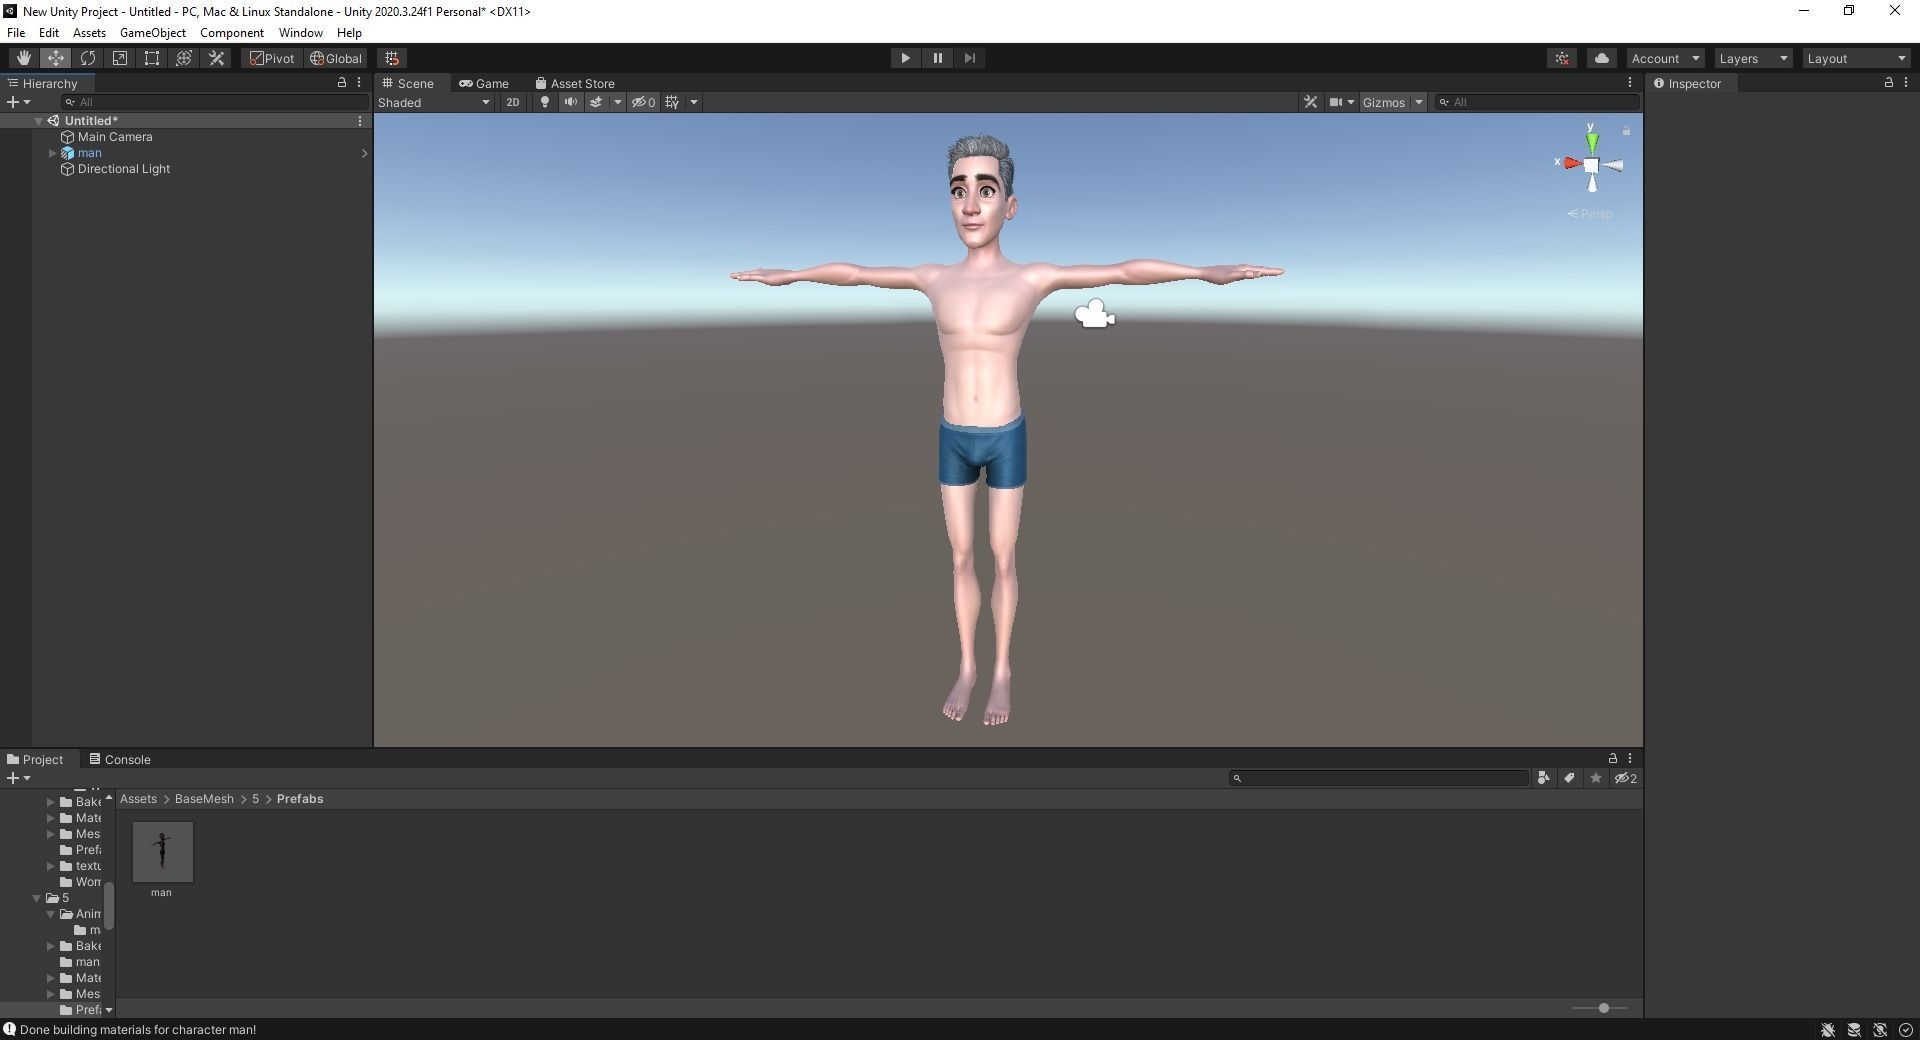The image size is (1920, 1040).
Task: Open the Assets menu
Action: tap(89, 33)
